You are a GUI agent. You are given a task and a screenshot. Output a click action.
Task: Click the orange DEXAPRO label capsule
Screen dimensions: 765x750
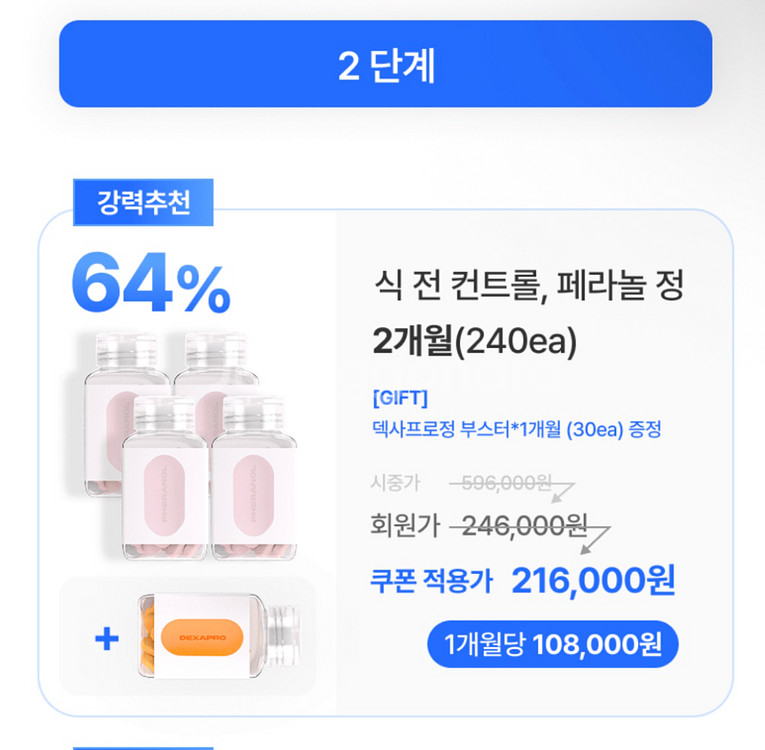[x=201, y=637]
